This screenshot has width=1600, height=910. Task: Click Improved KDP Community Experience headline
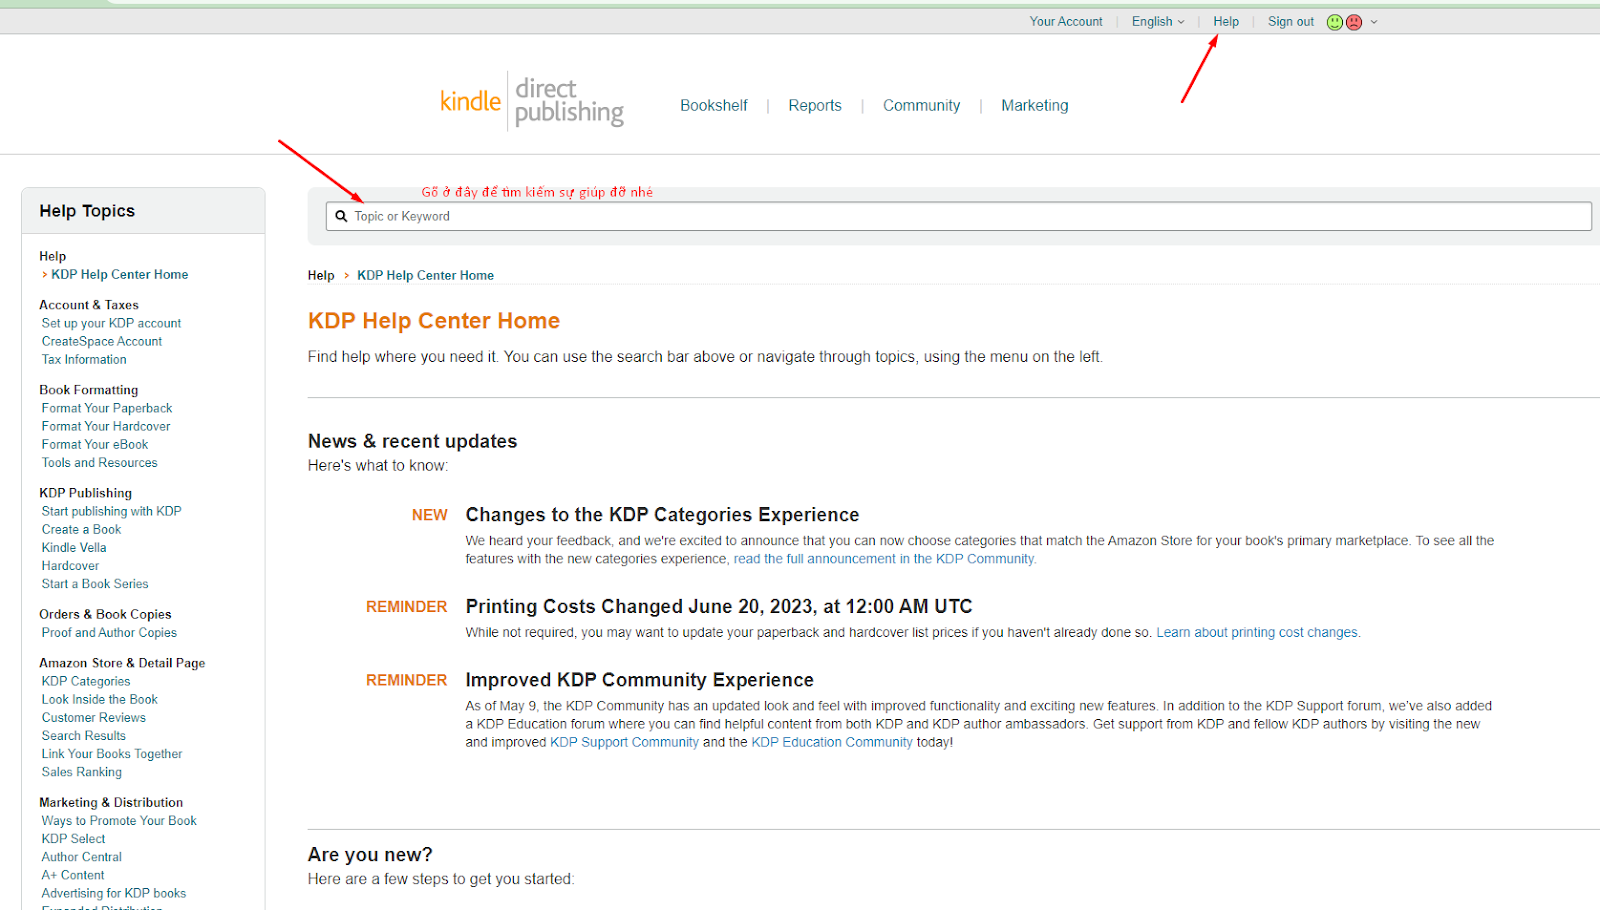(x=640, y=680)
